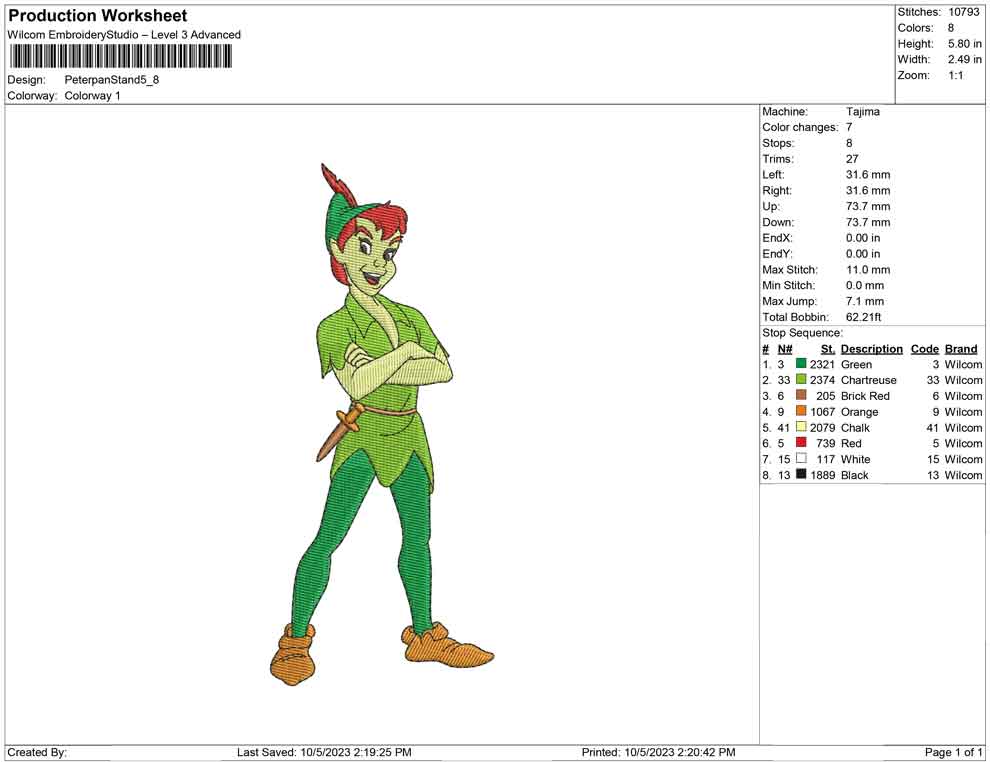Click the Chartreuse thread color swatch

(x=801, y=379)
